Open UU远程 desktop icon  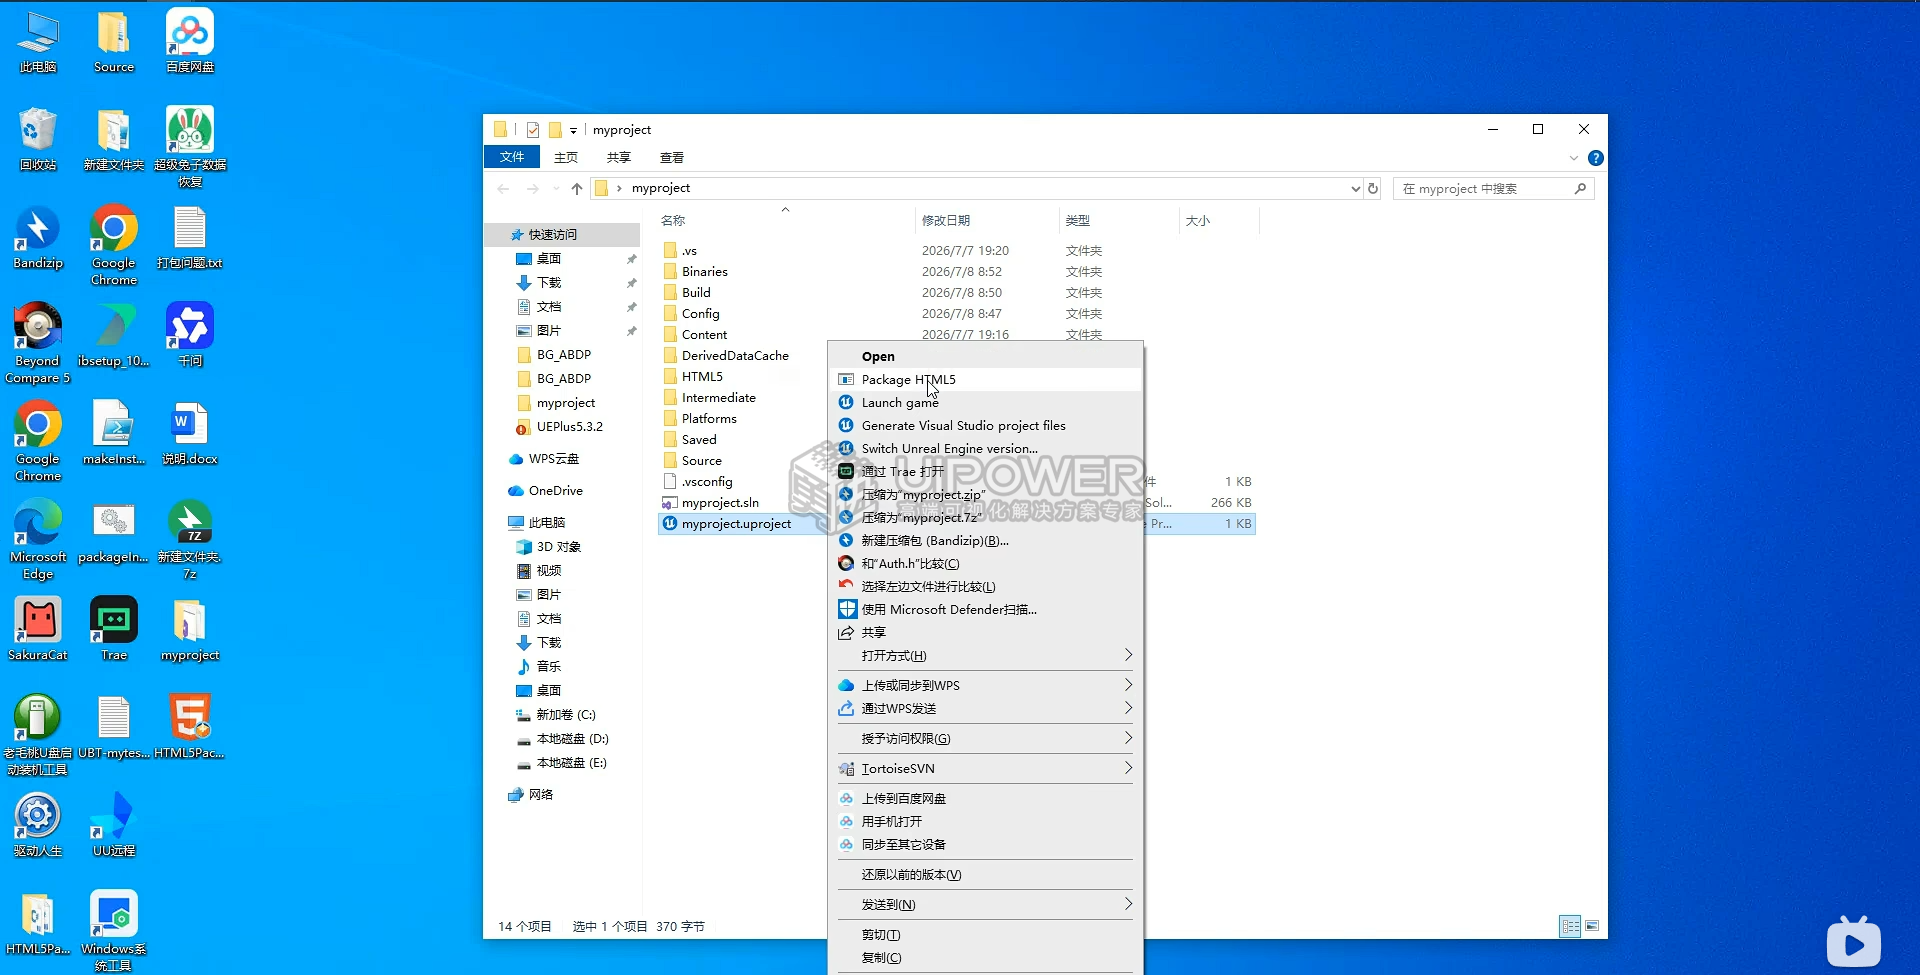pos(114,825)
